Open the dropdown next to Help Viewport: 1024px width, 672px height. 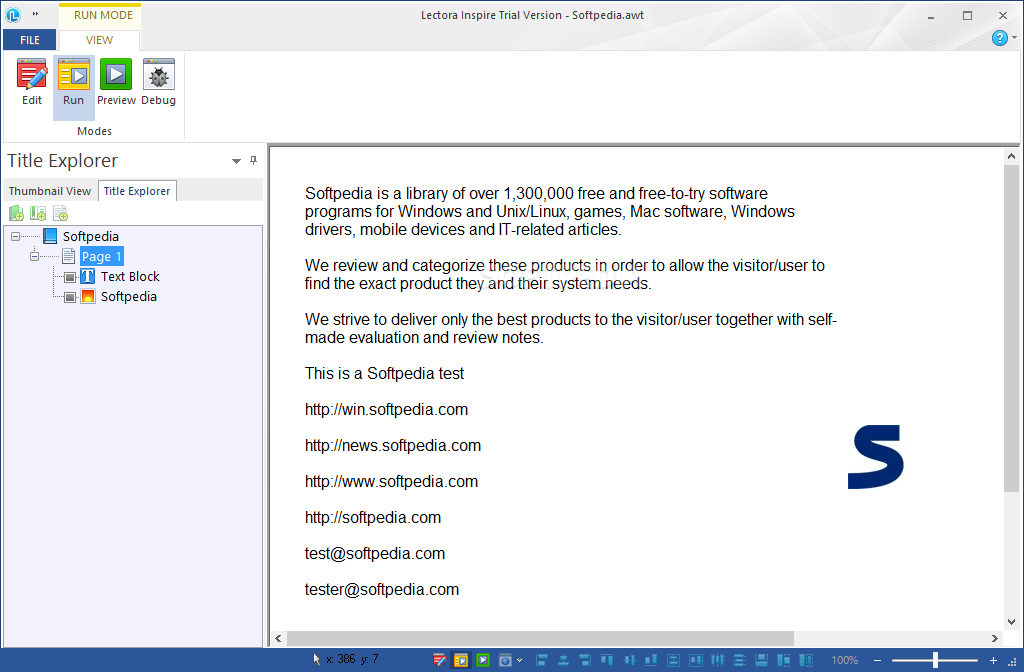point(1014,38)
